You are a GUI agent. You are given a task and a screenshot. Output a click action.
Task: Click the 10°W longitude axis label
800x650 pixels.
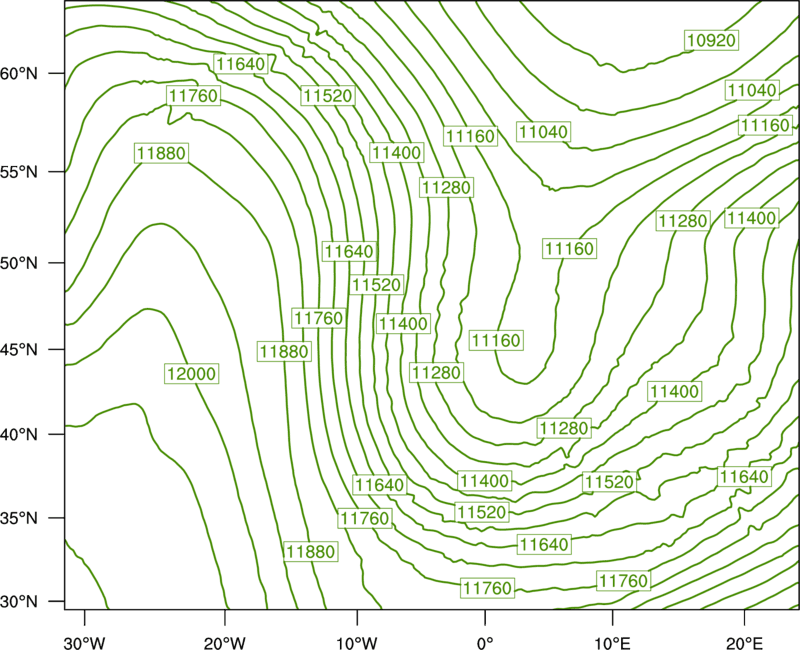click(356, 643)
